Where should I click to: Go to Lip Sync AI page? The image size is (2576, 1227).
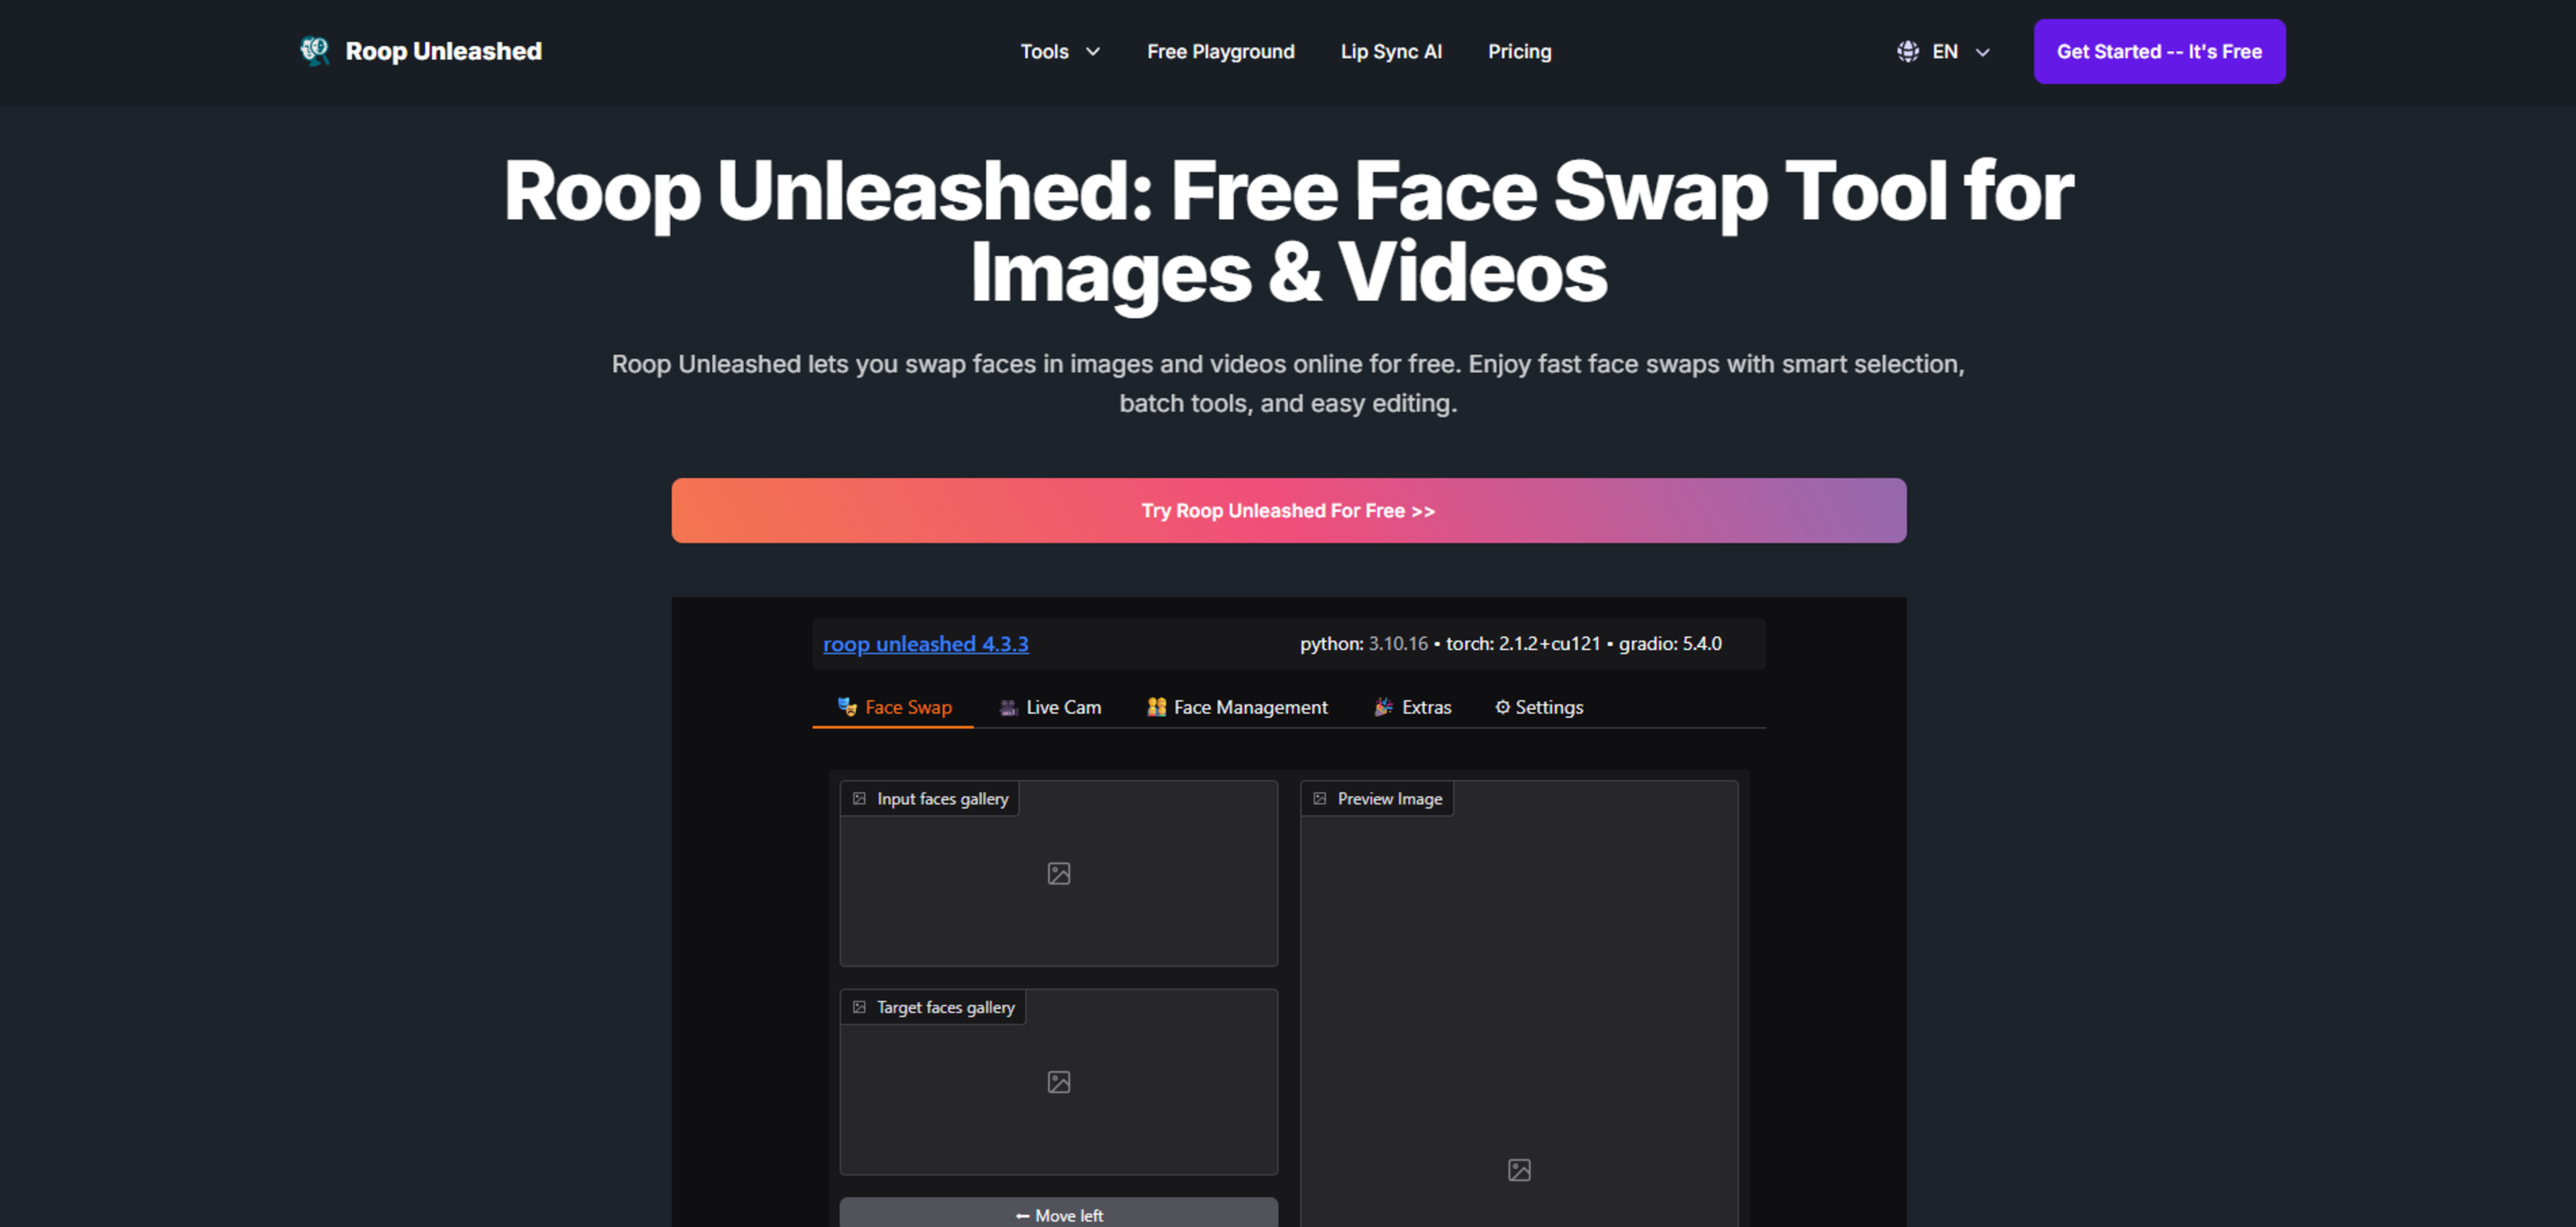[x=1391, y=51]
